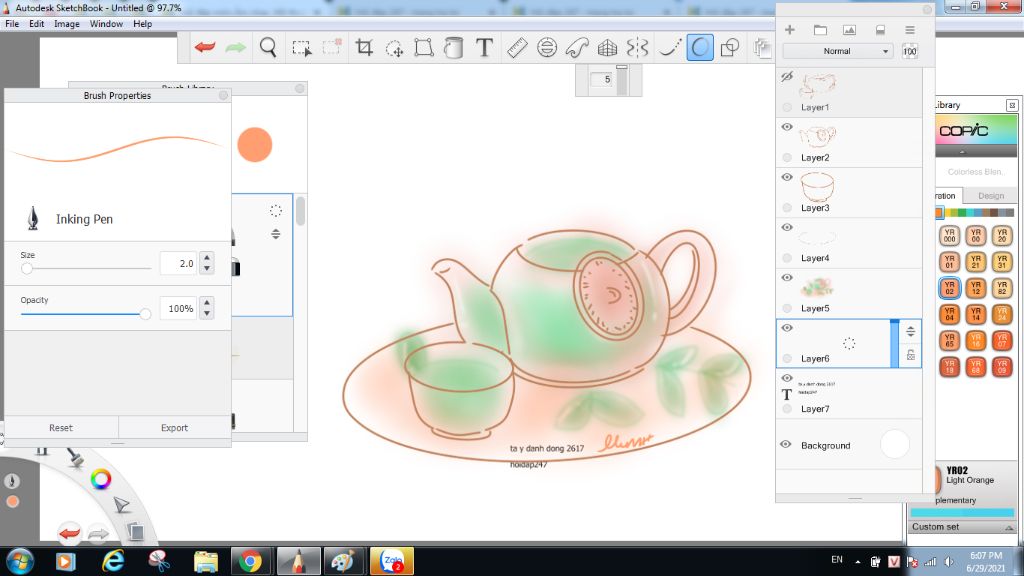Viewport: 1024px width, 576px height.
Task: Pick the YR000 Copic color swatch
Action: tap(949, 235)
